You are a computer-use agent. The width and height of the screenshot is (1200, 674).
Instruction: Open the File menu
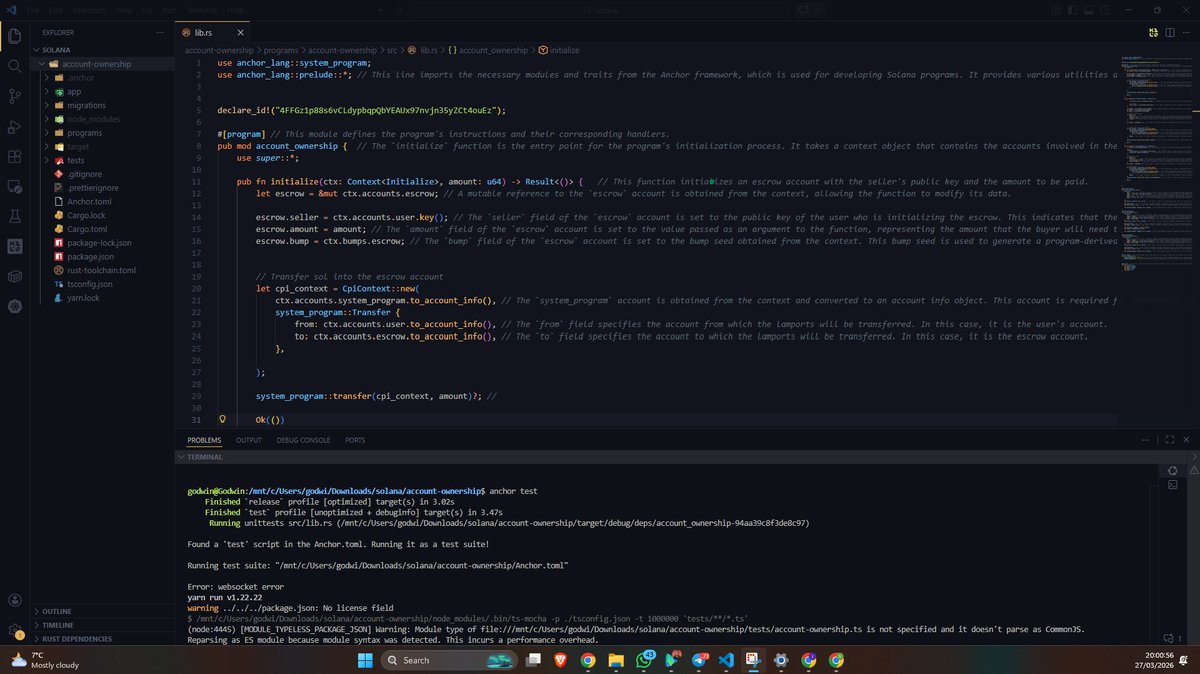pyautogui.click(x=34, y=10)
